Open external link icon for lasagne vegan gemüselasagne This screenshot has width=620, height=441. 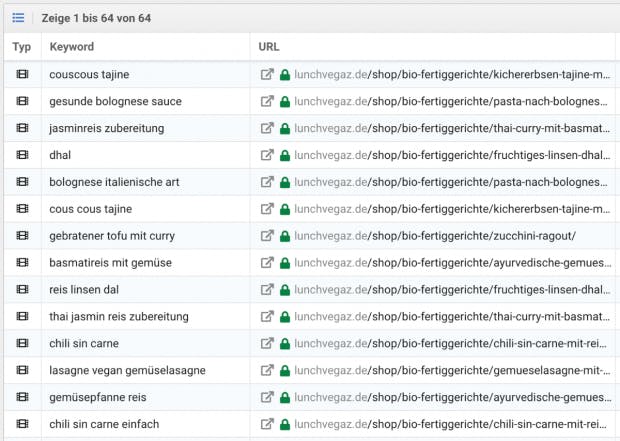click(267, 370)
